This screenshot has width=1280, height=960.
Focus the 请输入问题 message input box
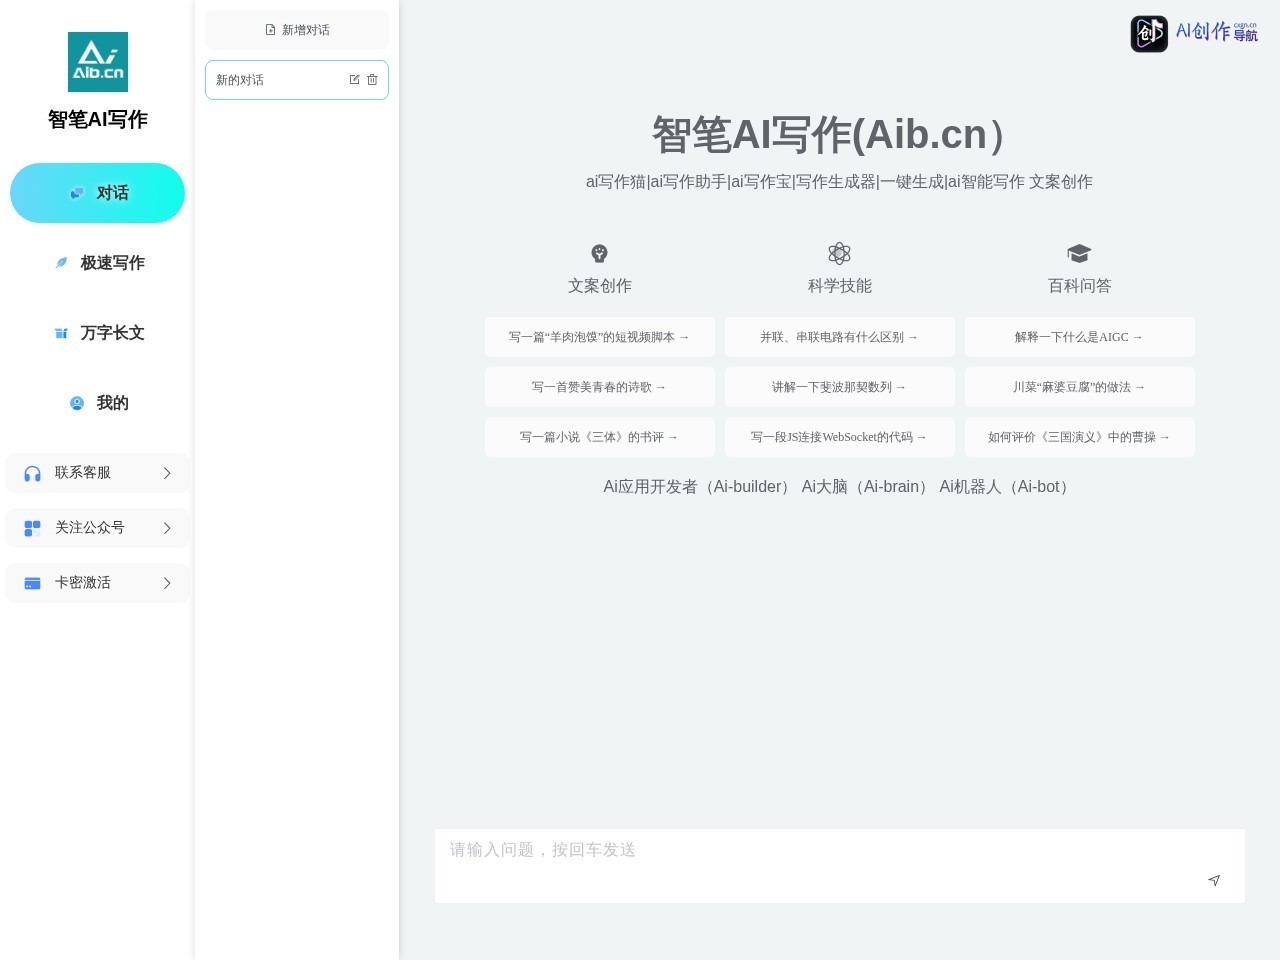tap(840, 866)
